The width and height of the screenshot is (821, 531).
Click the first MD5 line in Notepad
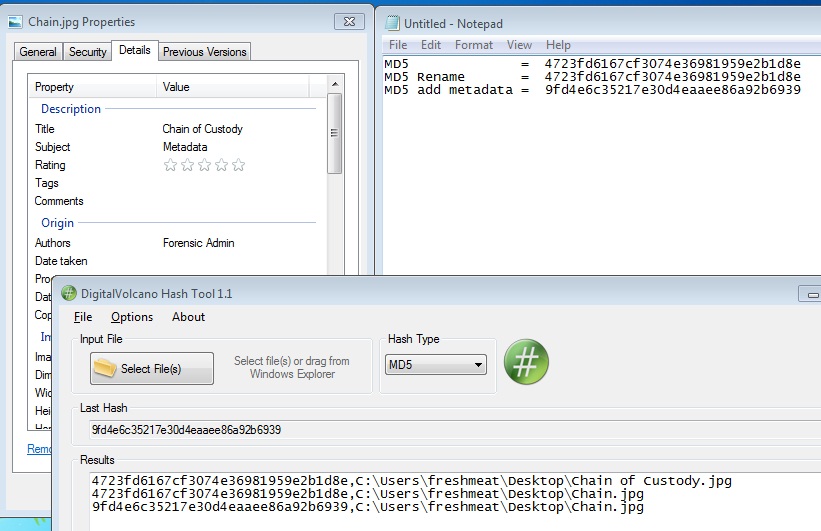592,64
